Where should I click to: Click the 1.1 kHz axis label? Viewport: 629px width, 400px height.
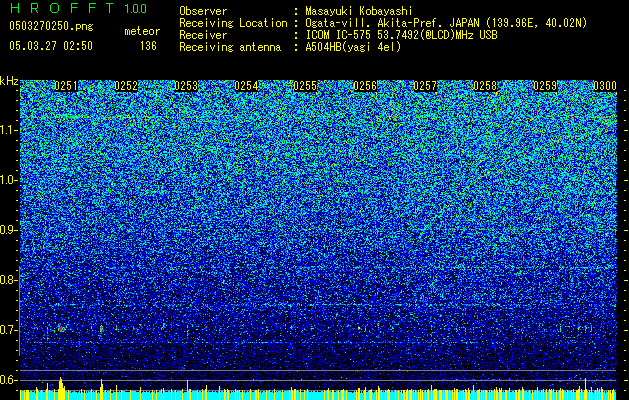(x=9, y=130)
